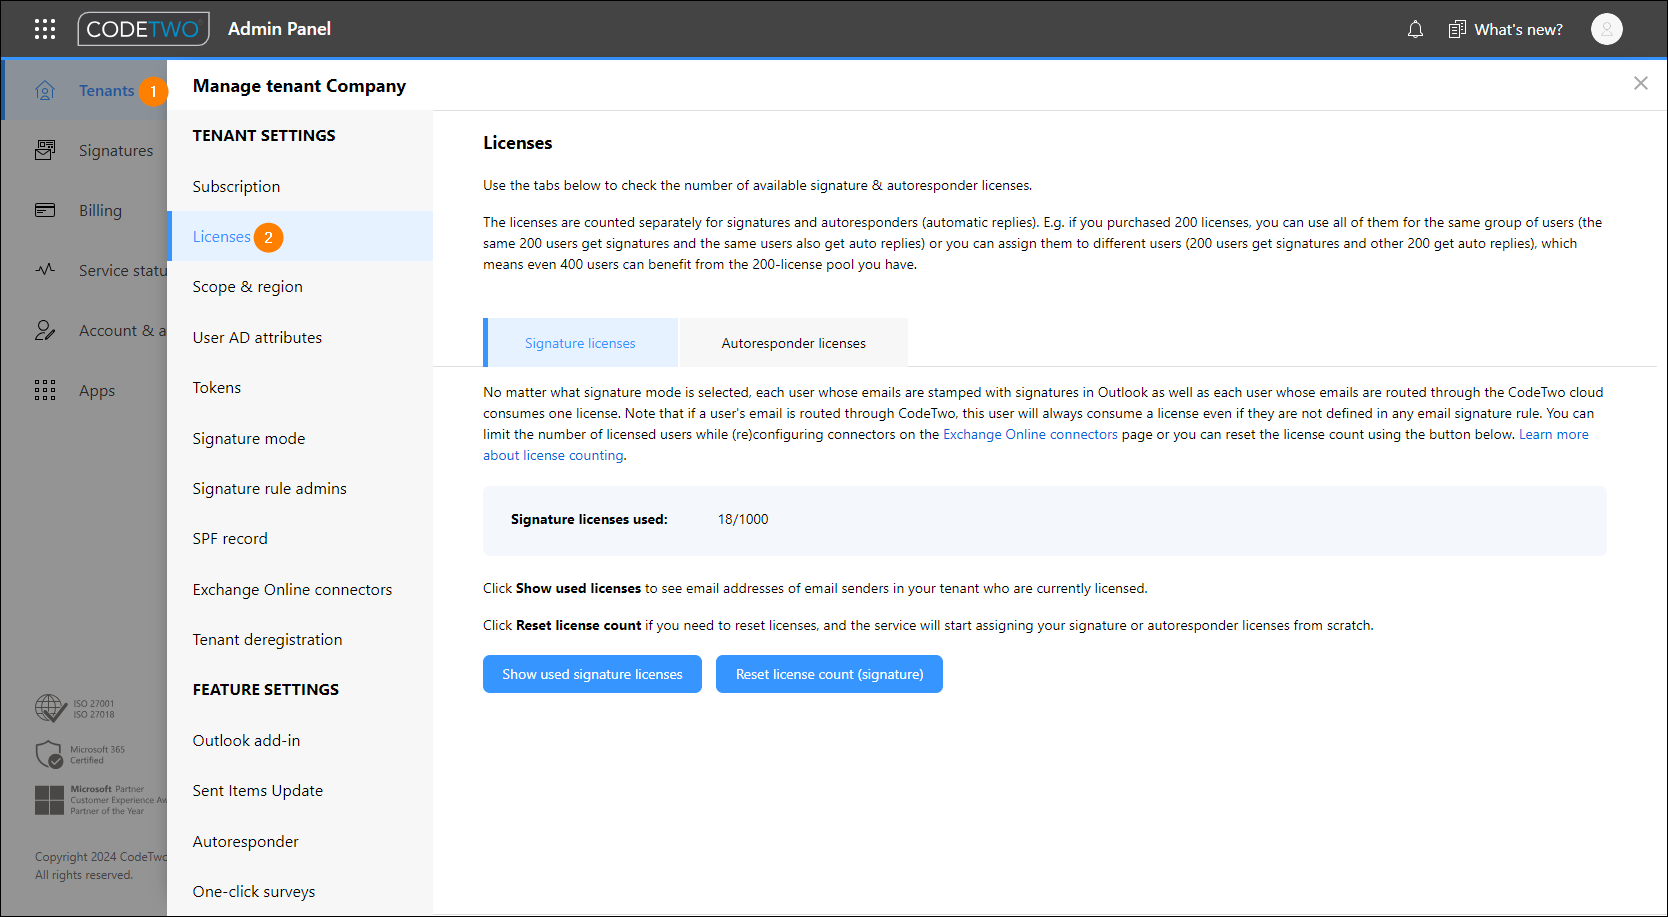1668x917 pixels.
Task: Click the Signatures sidebar icon
Action: pos(45,151)
